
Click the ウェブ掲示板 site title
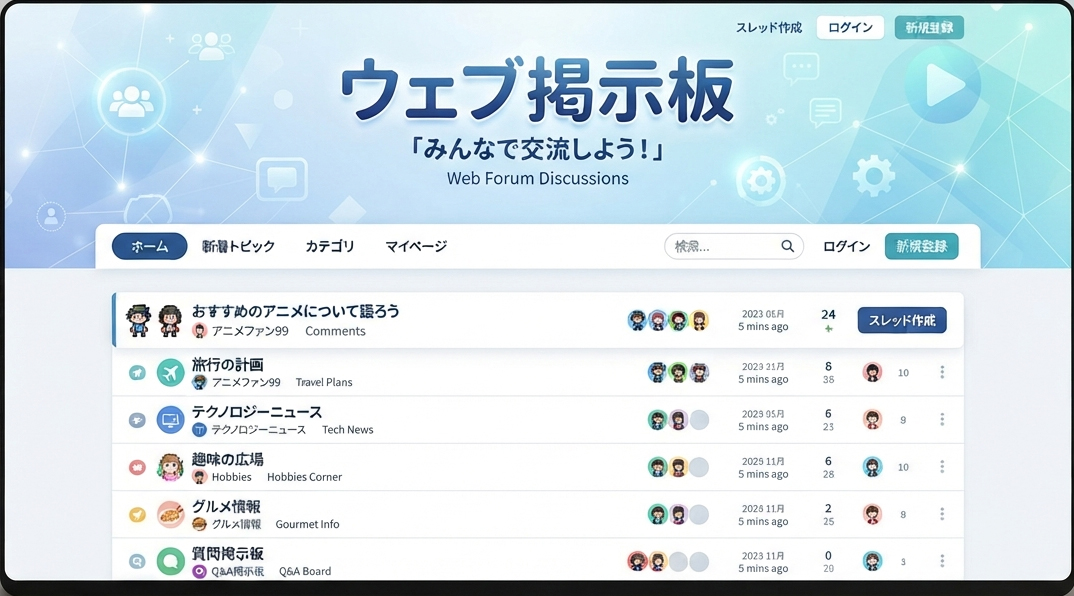coord(537,90)
